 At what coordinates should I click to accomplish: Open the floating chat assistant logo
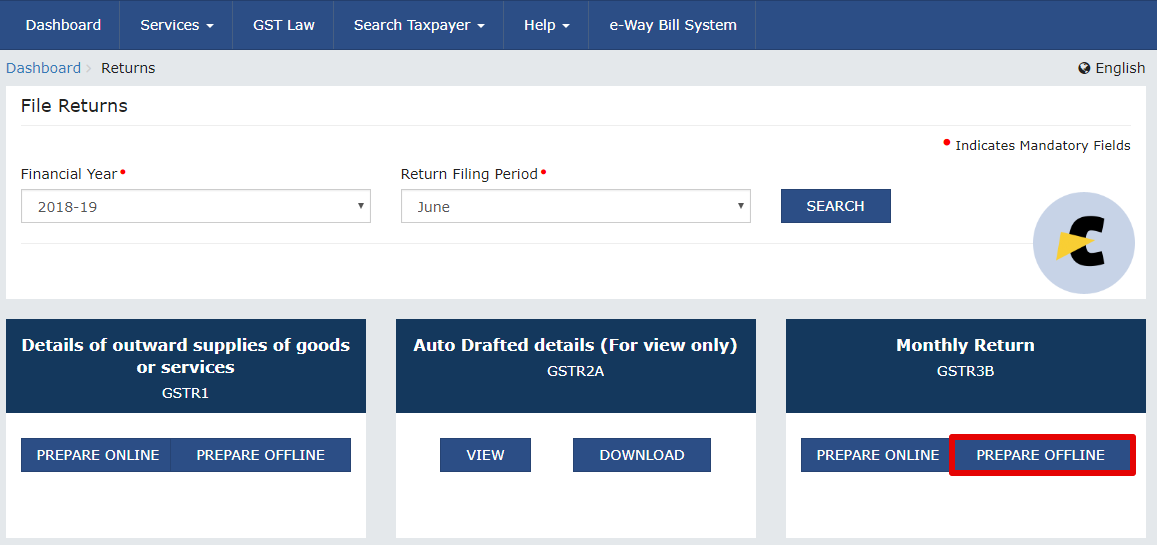pos(1083,243)
